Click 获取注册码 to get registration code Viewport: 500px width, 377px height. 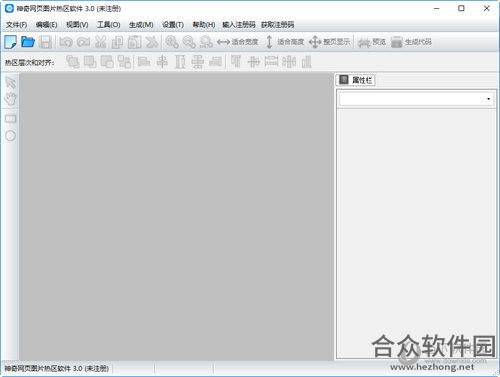click(x=278, y=25)
